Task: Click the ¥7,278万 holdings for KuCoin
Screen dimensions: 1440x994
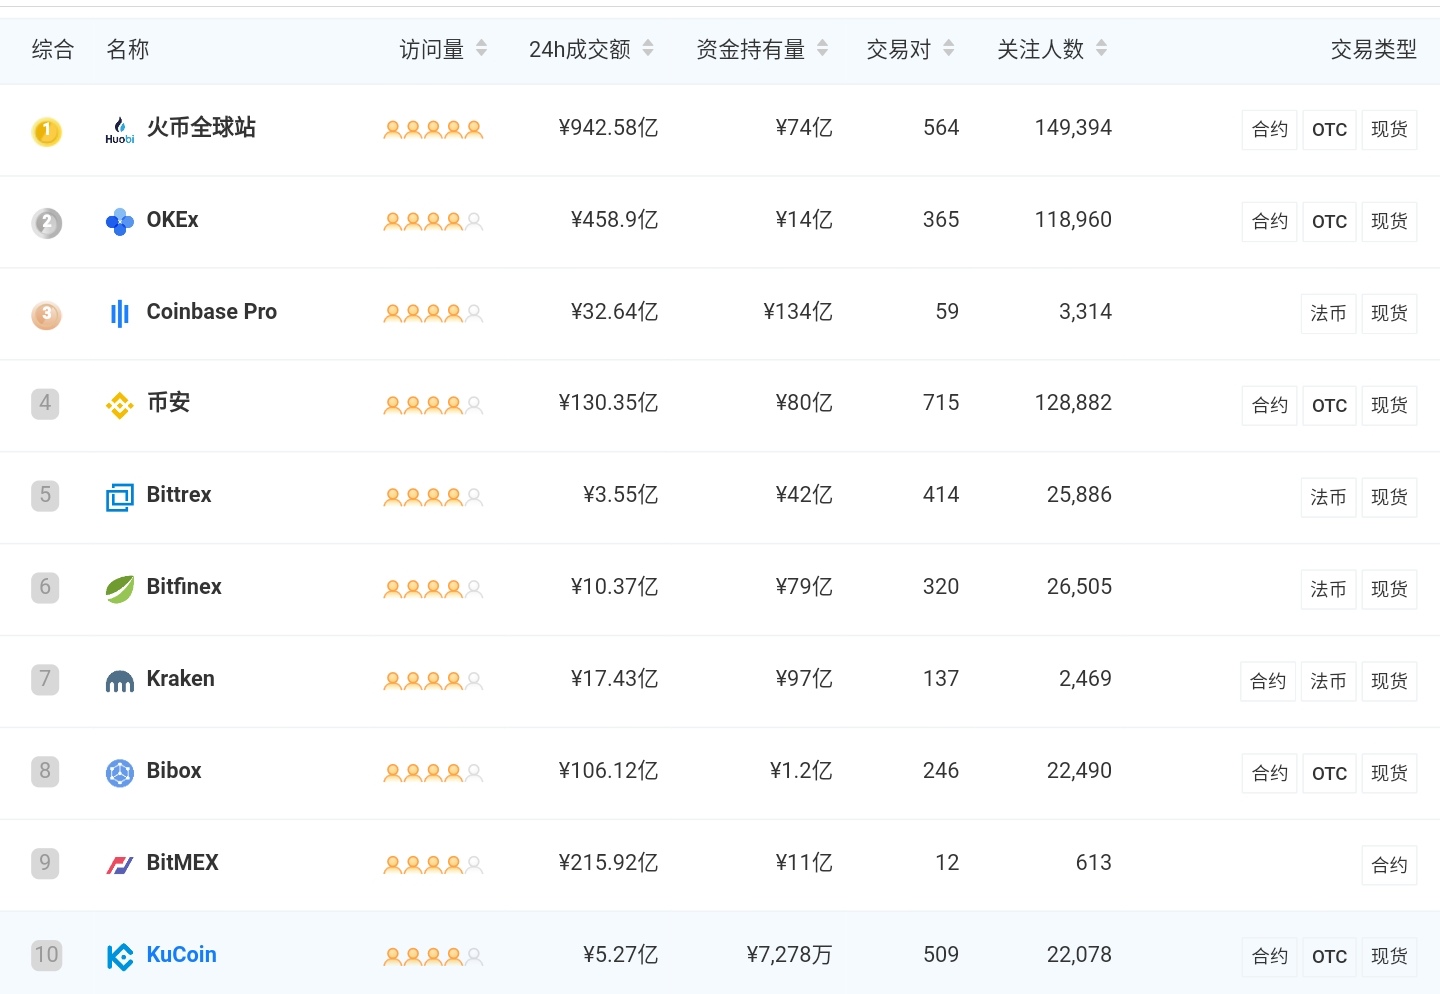Action: pos(789,955)
